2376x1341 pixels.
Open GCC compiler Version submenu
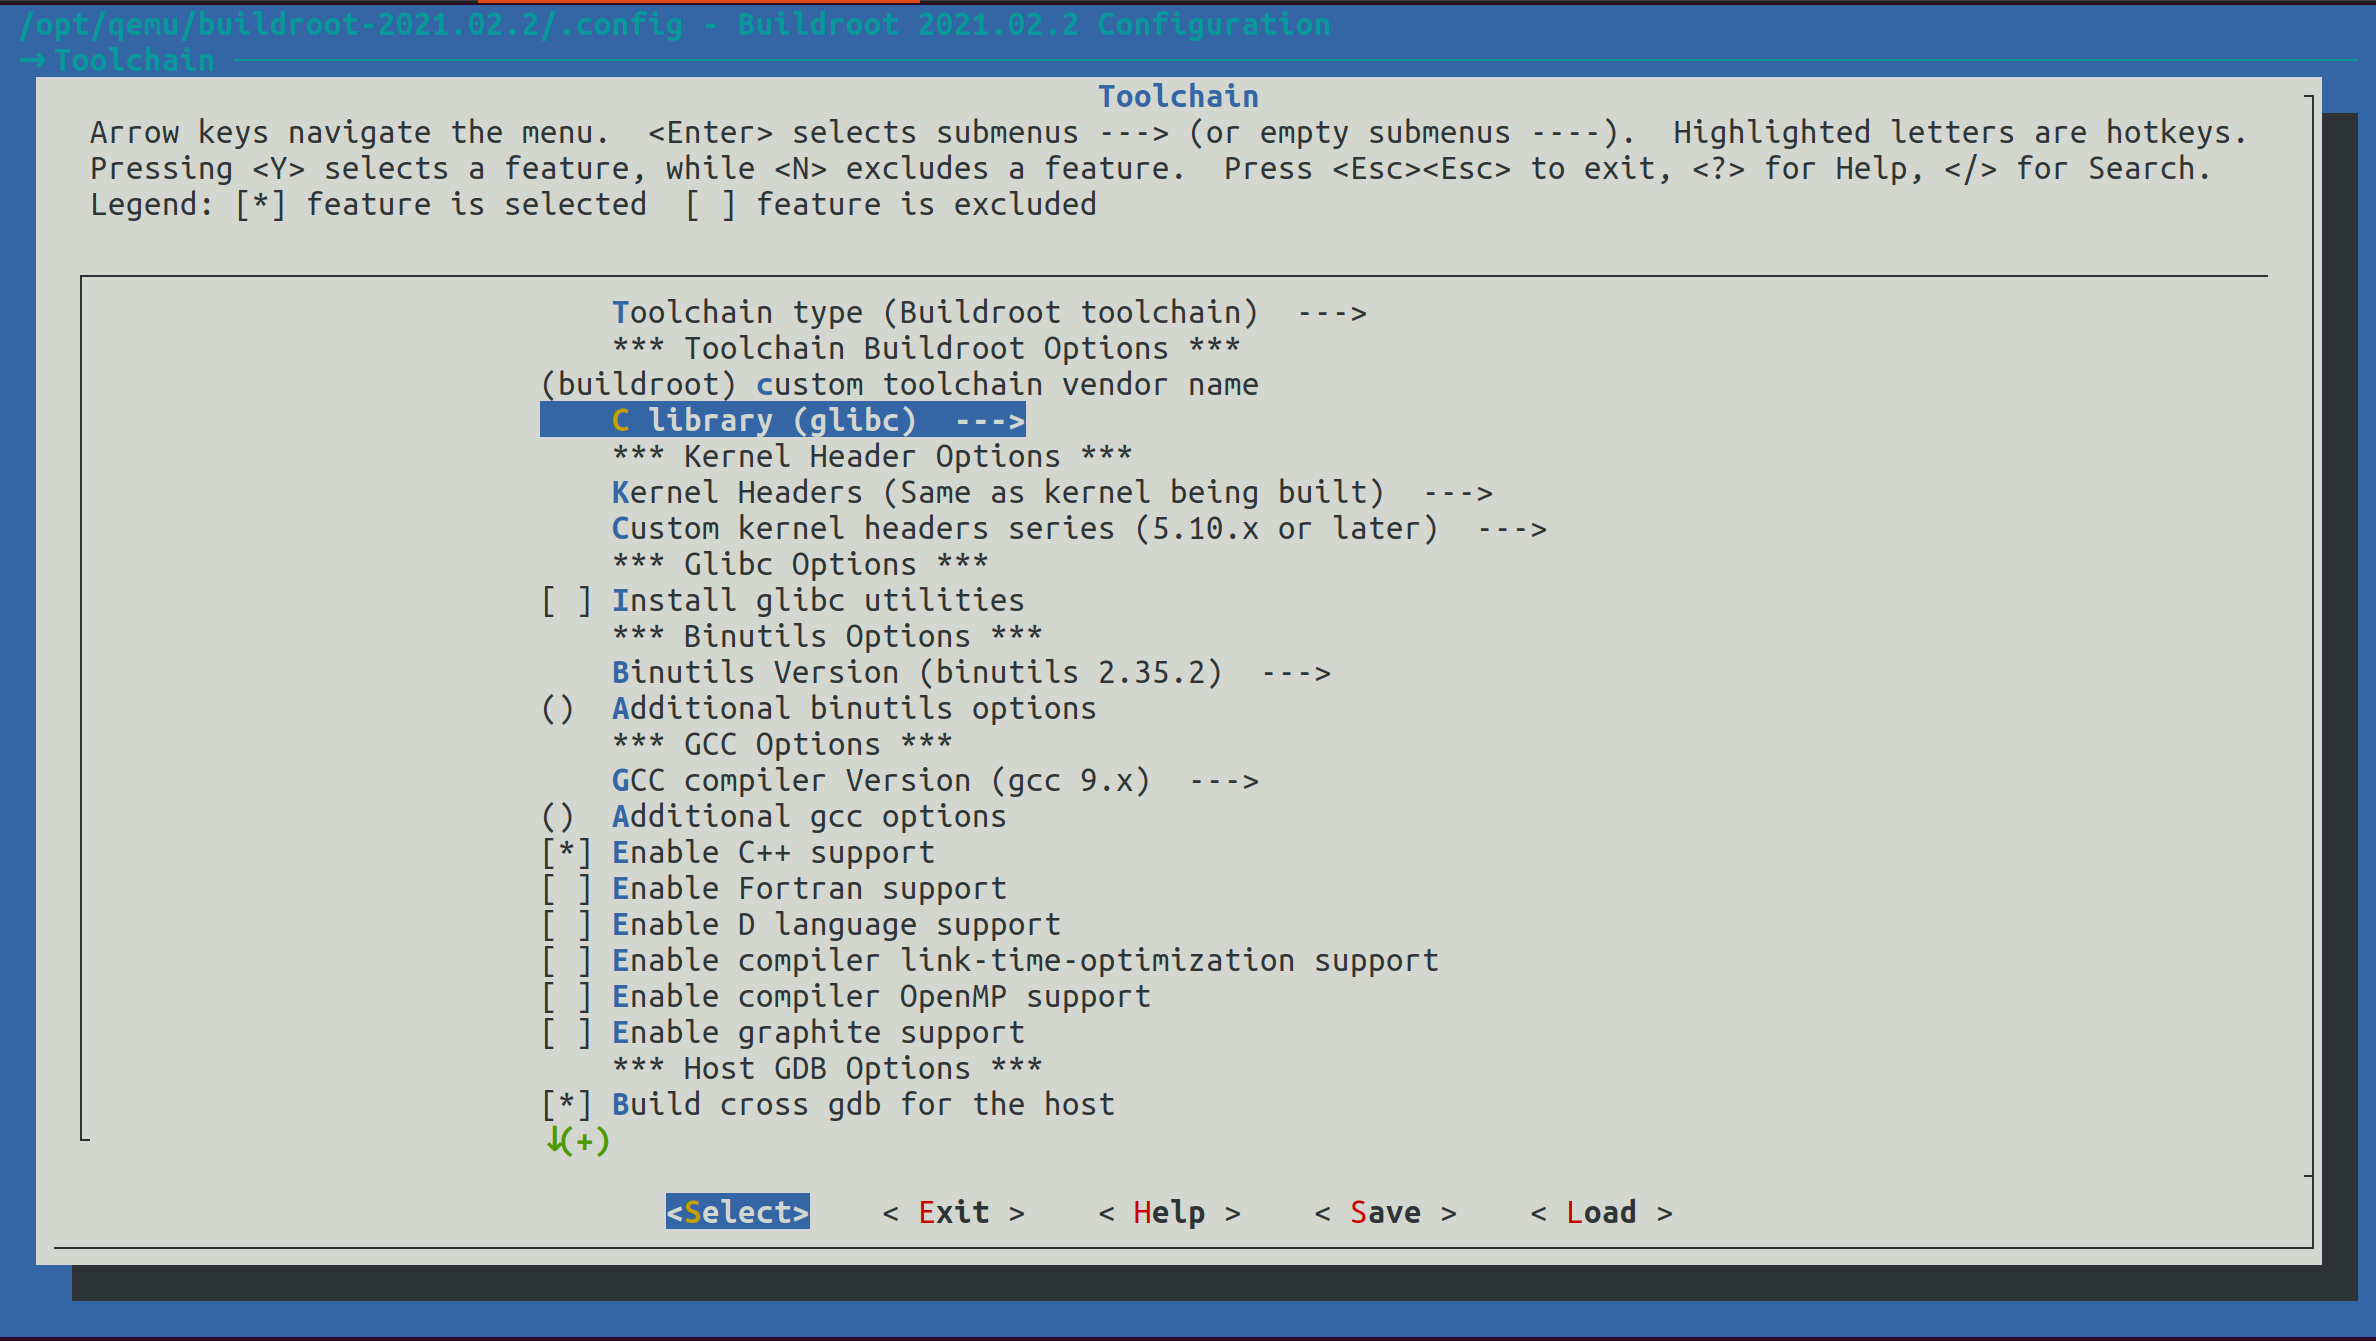(935, 781)
